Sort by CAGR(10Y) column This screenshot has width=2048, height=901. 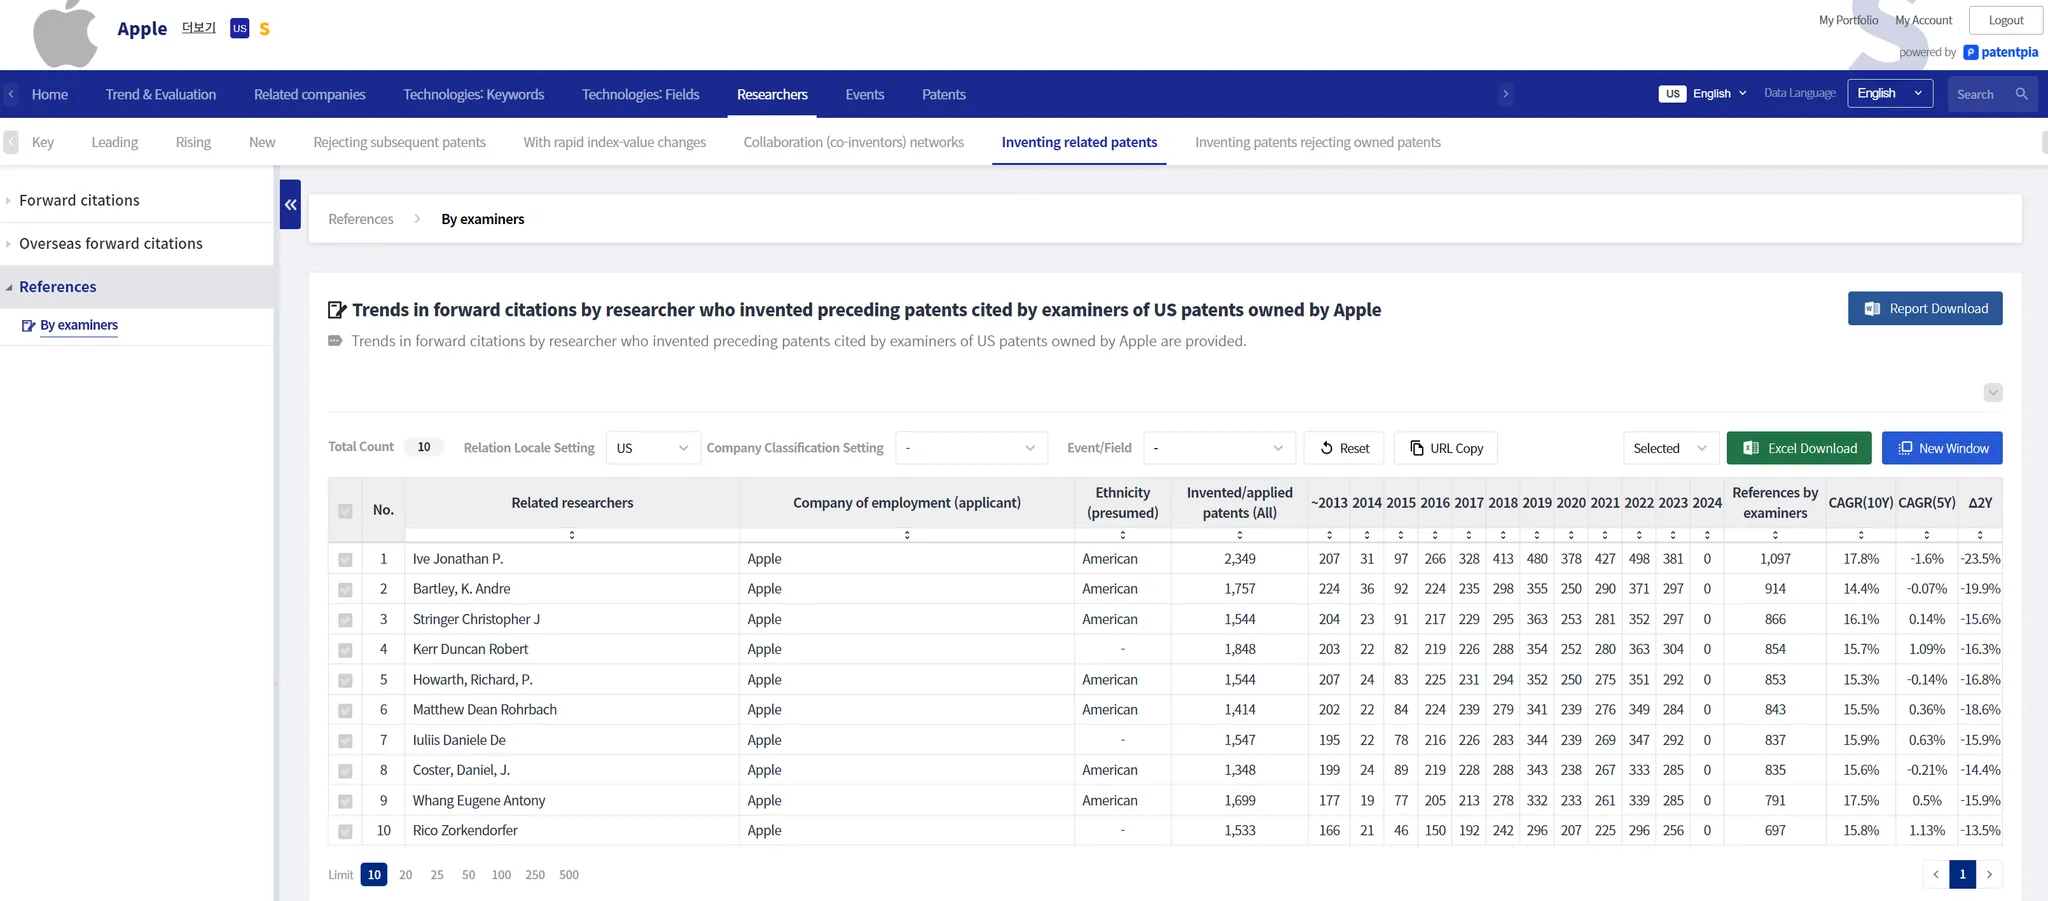pos(1861,535)
